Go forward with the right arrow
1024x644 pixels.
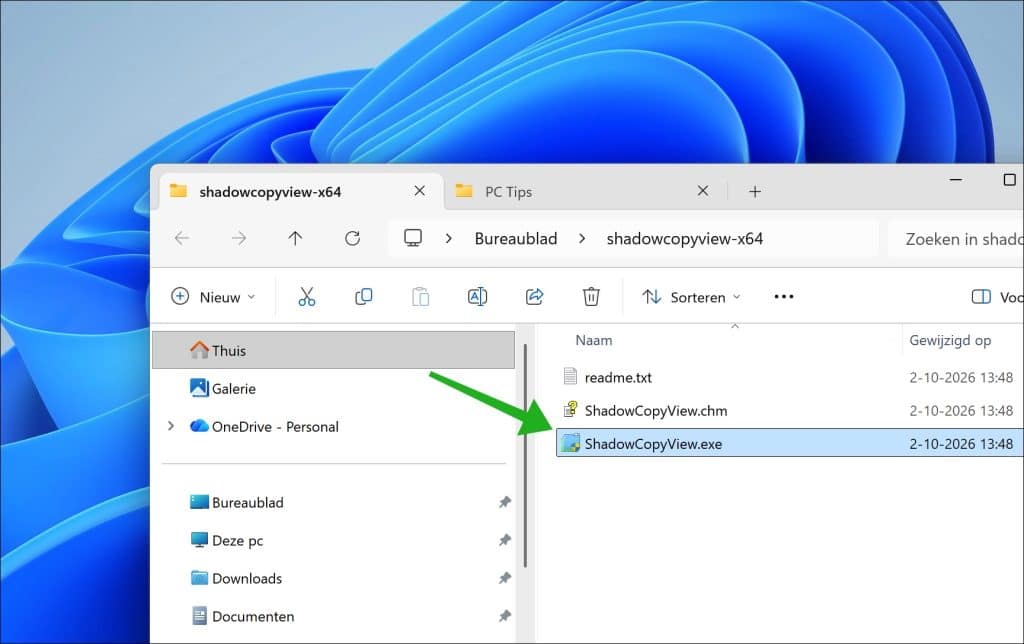coord(239,238)
